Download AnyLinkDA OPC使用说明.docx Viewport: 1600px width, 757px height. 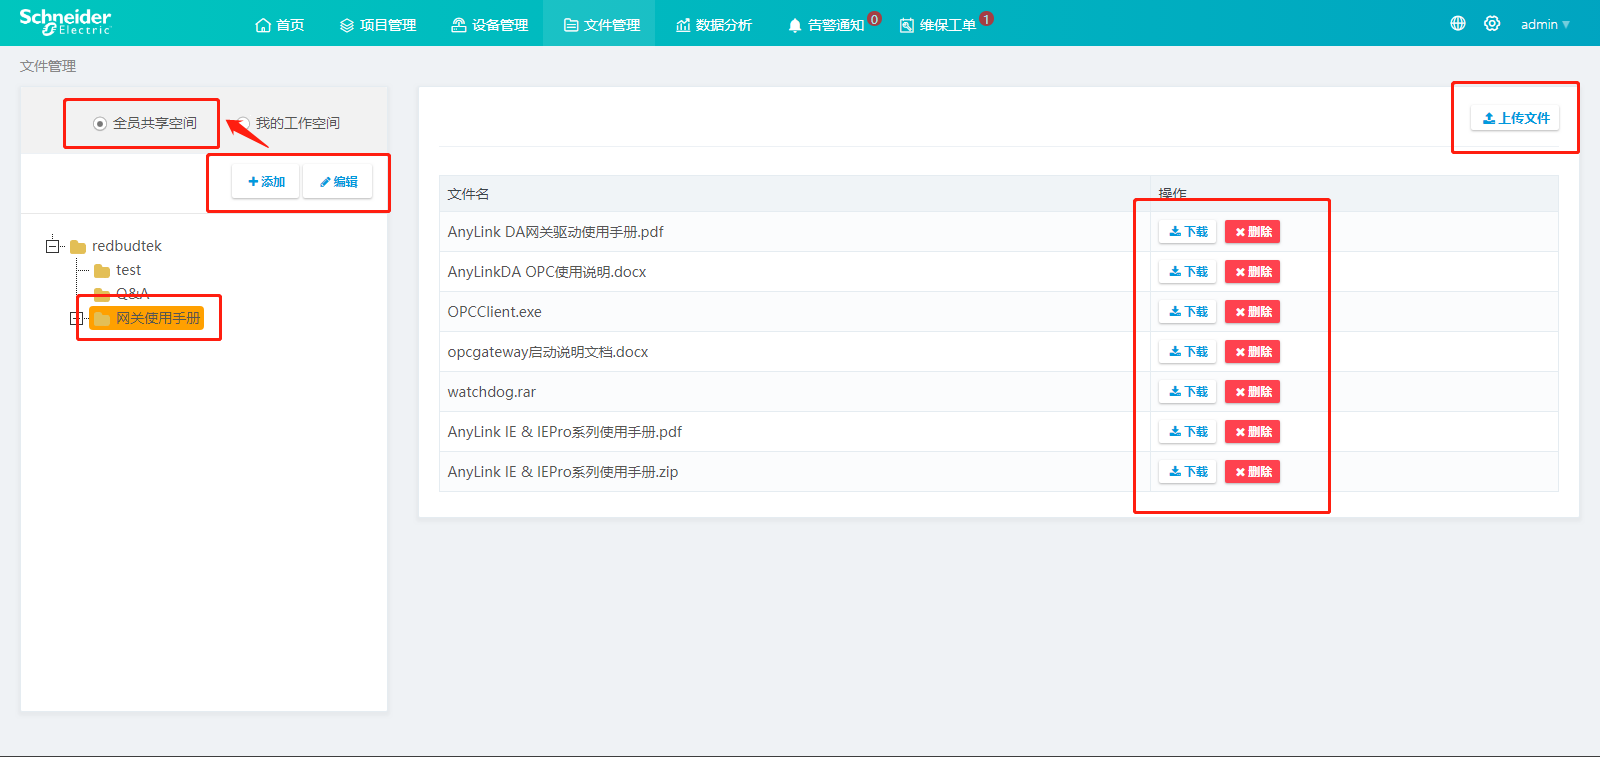[1188, 272]
